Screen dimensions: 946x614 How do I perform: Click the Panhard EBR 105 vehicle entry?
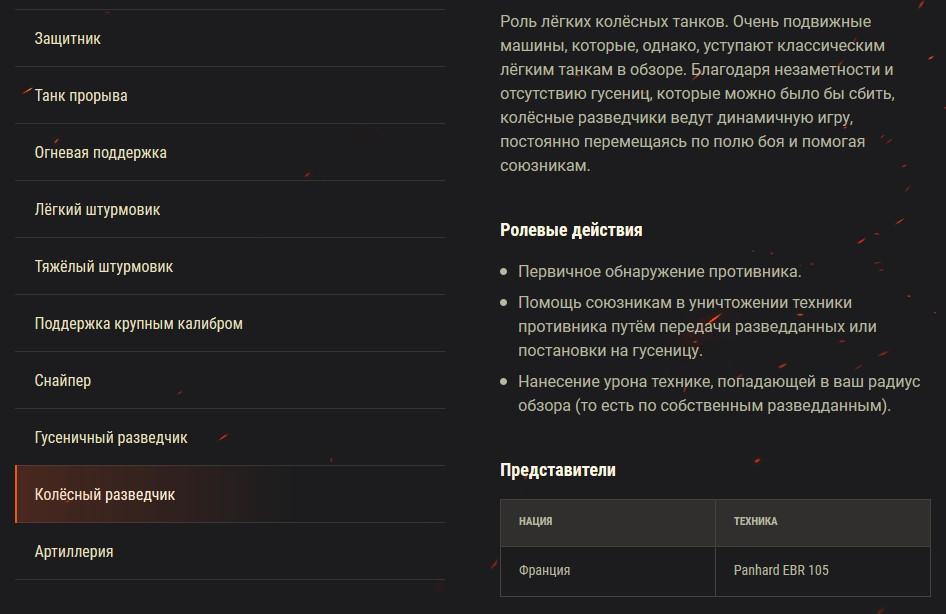(x=781, y=570)
